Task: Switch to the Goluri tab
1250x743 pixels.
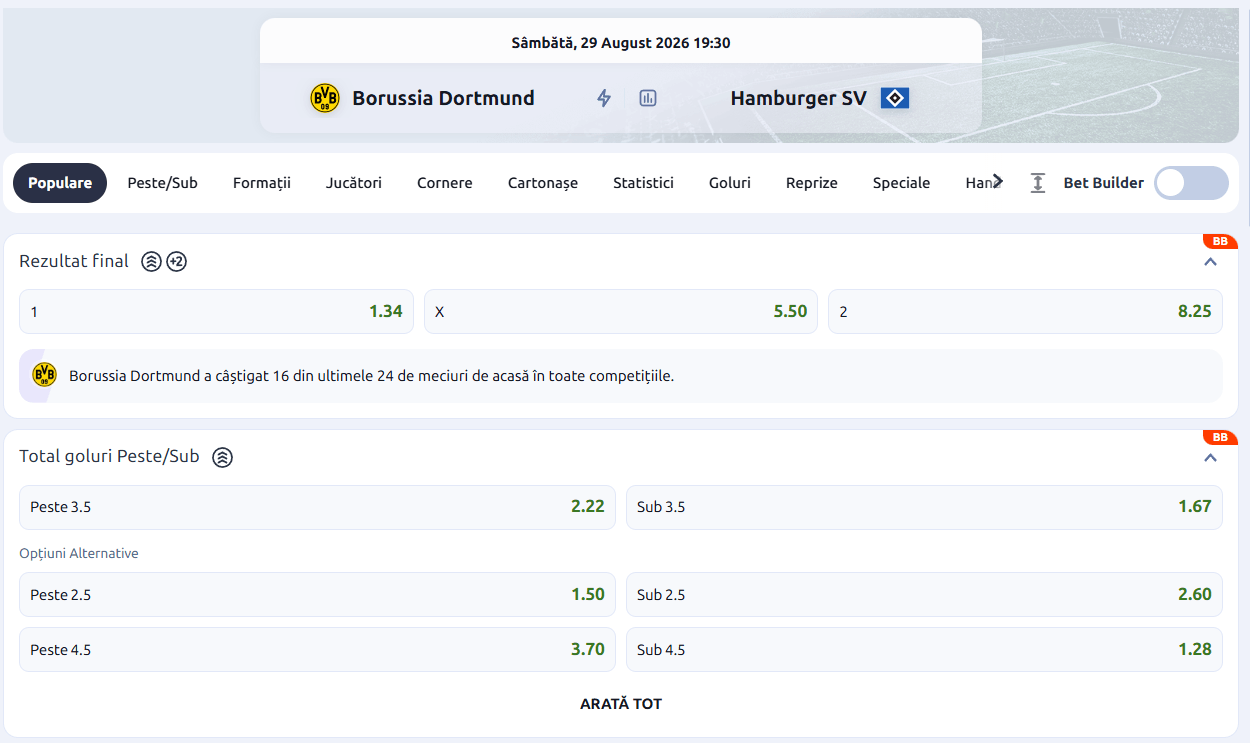Action: (x=730, y=183)
